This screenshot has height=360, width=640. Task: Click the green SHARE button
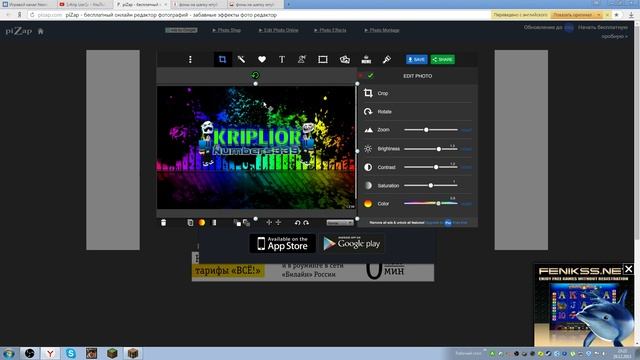coord(442,60)
